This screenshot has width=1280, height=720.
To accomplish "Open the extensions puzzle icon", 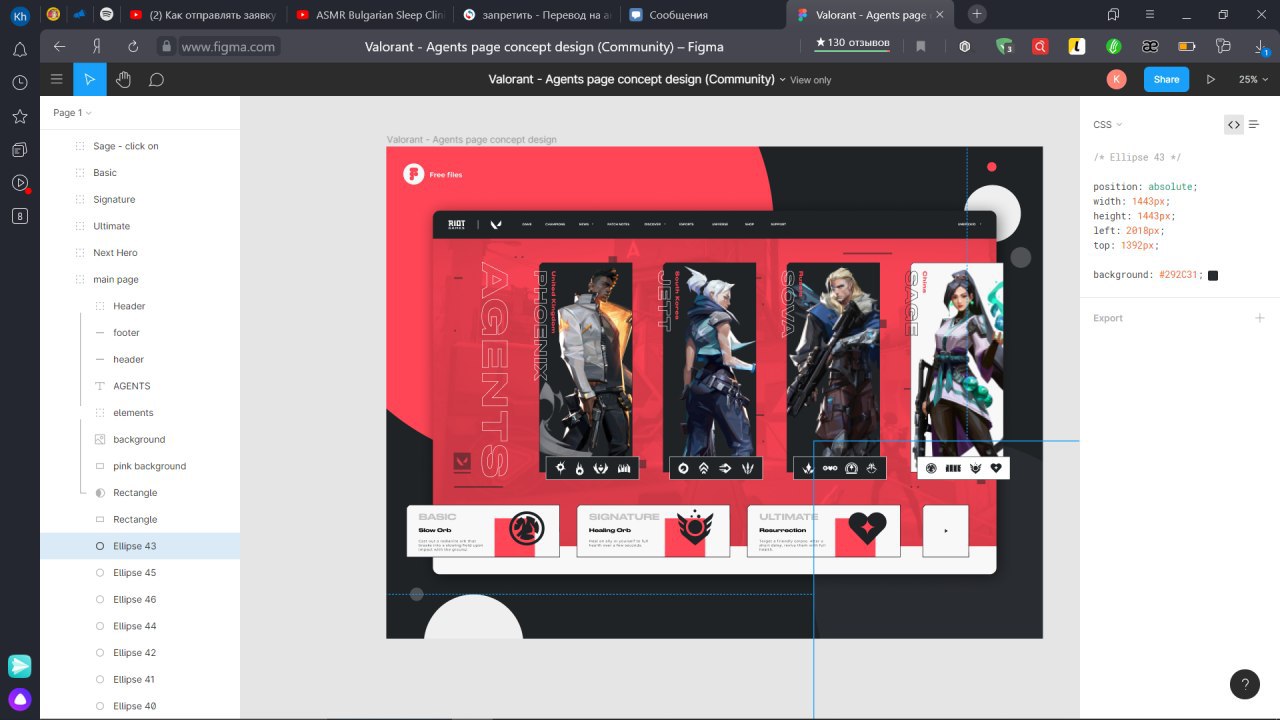I will coord(1223,46).
